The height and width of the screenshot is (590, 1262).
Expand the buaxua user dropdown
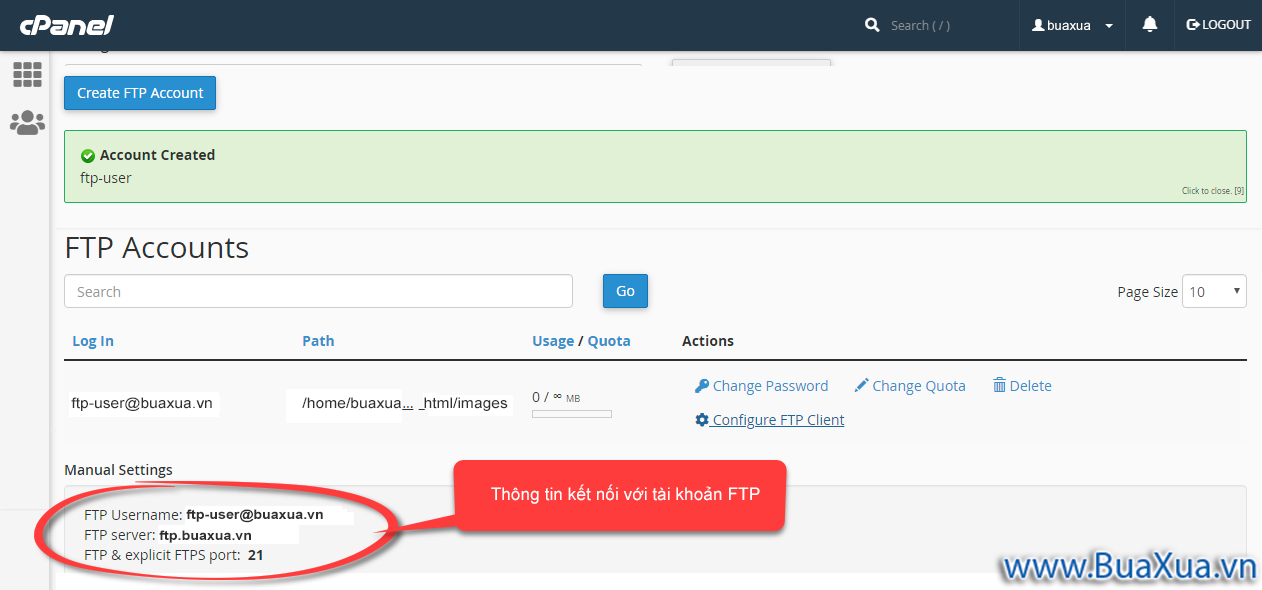1073,25
